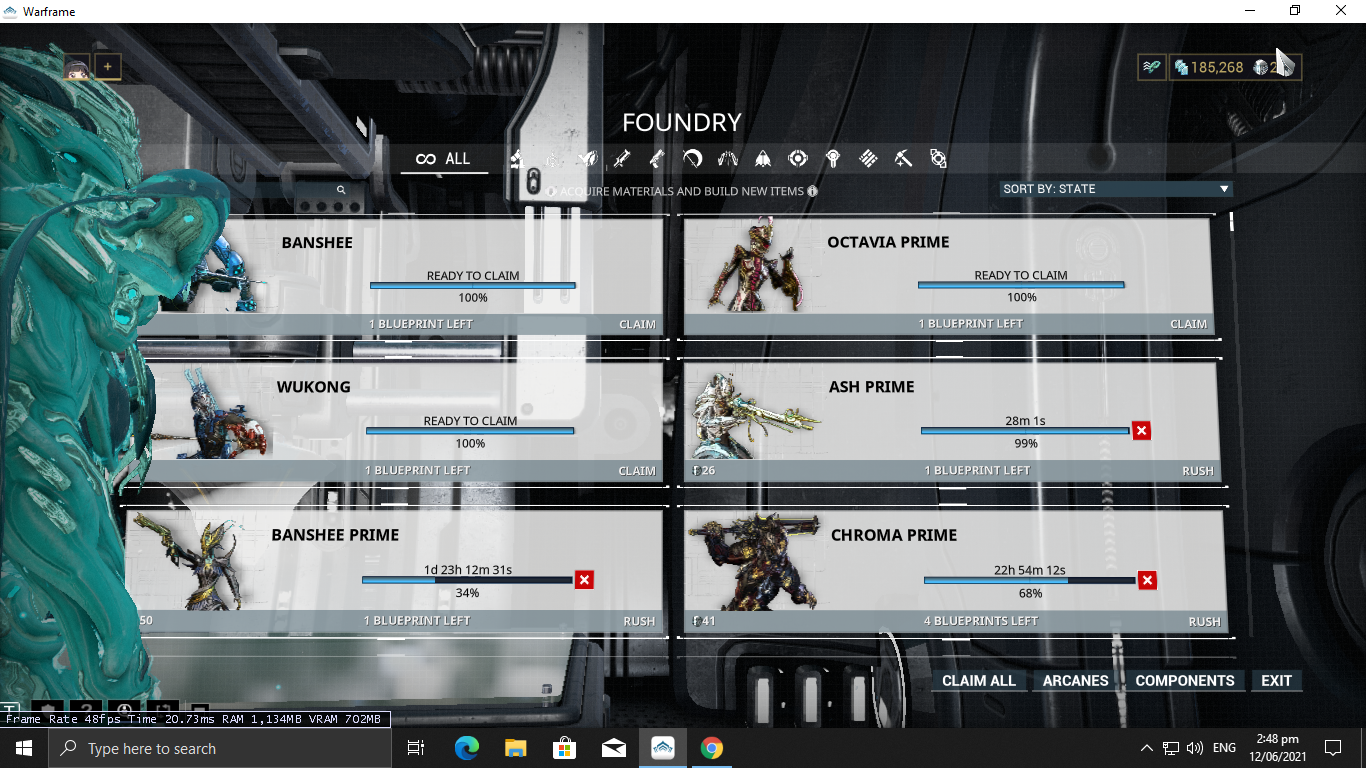Open the pistol-shaped secondary weapons category
Viewport: 1366px width, 768px height.
[657, 158]
